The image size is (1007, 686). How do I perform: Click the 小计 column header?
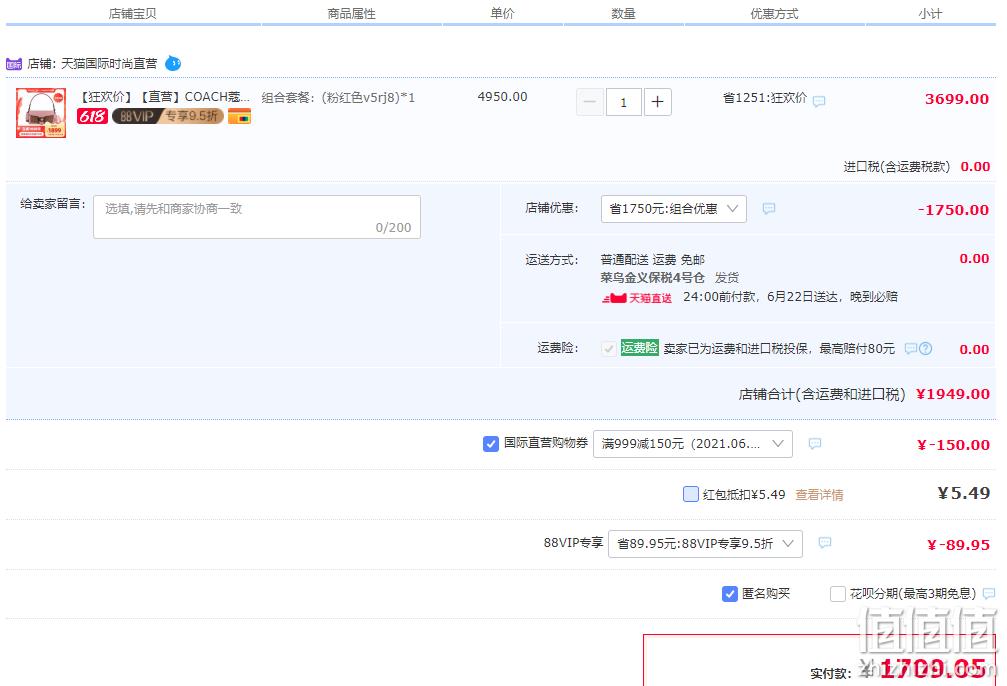click(930, 13)
